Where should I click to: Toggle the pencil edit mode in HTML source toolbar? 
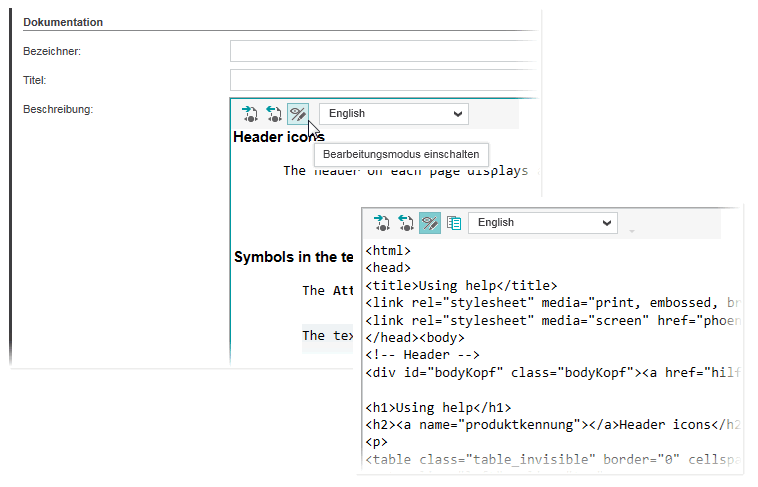pos(429,223)
